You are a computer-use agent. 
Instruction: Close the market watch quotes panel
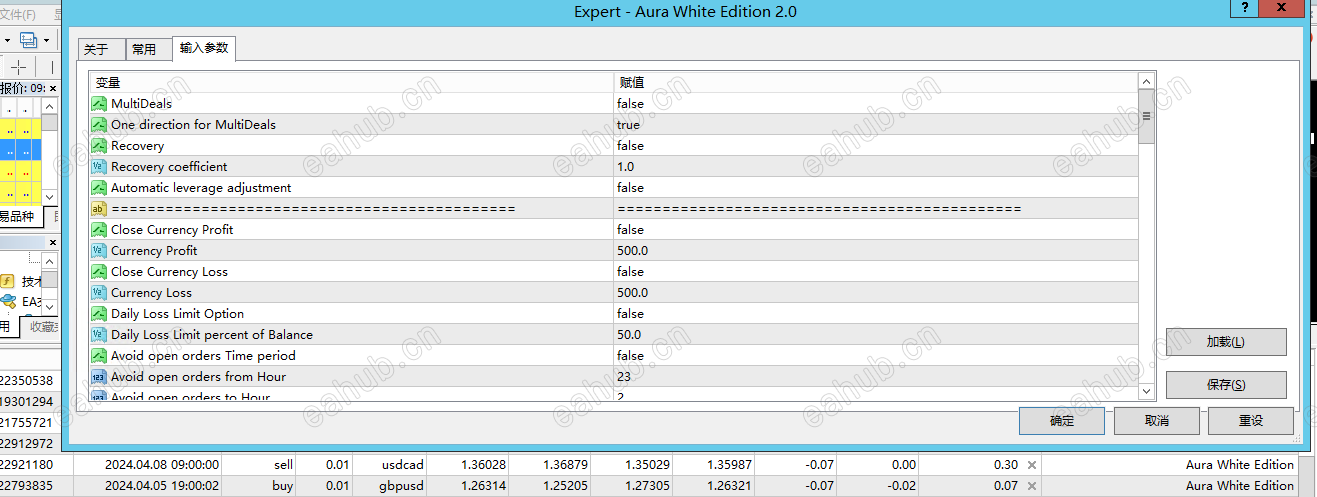tap(53, 88)
